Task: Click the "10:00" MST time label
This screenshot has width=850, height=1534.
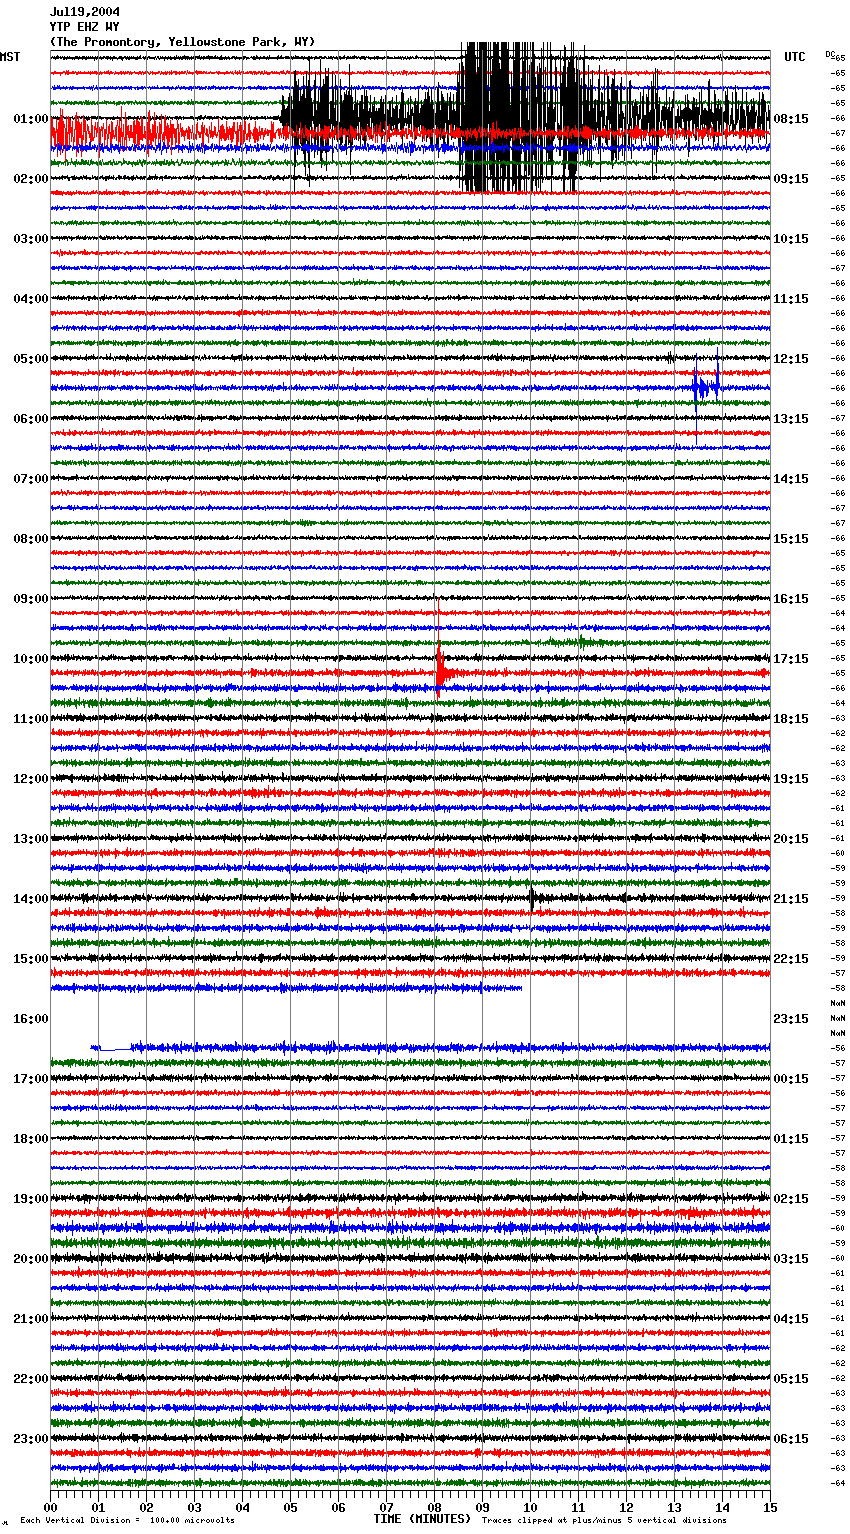Action: [31, 658]
